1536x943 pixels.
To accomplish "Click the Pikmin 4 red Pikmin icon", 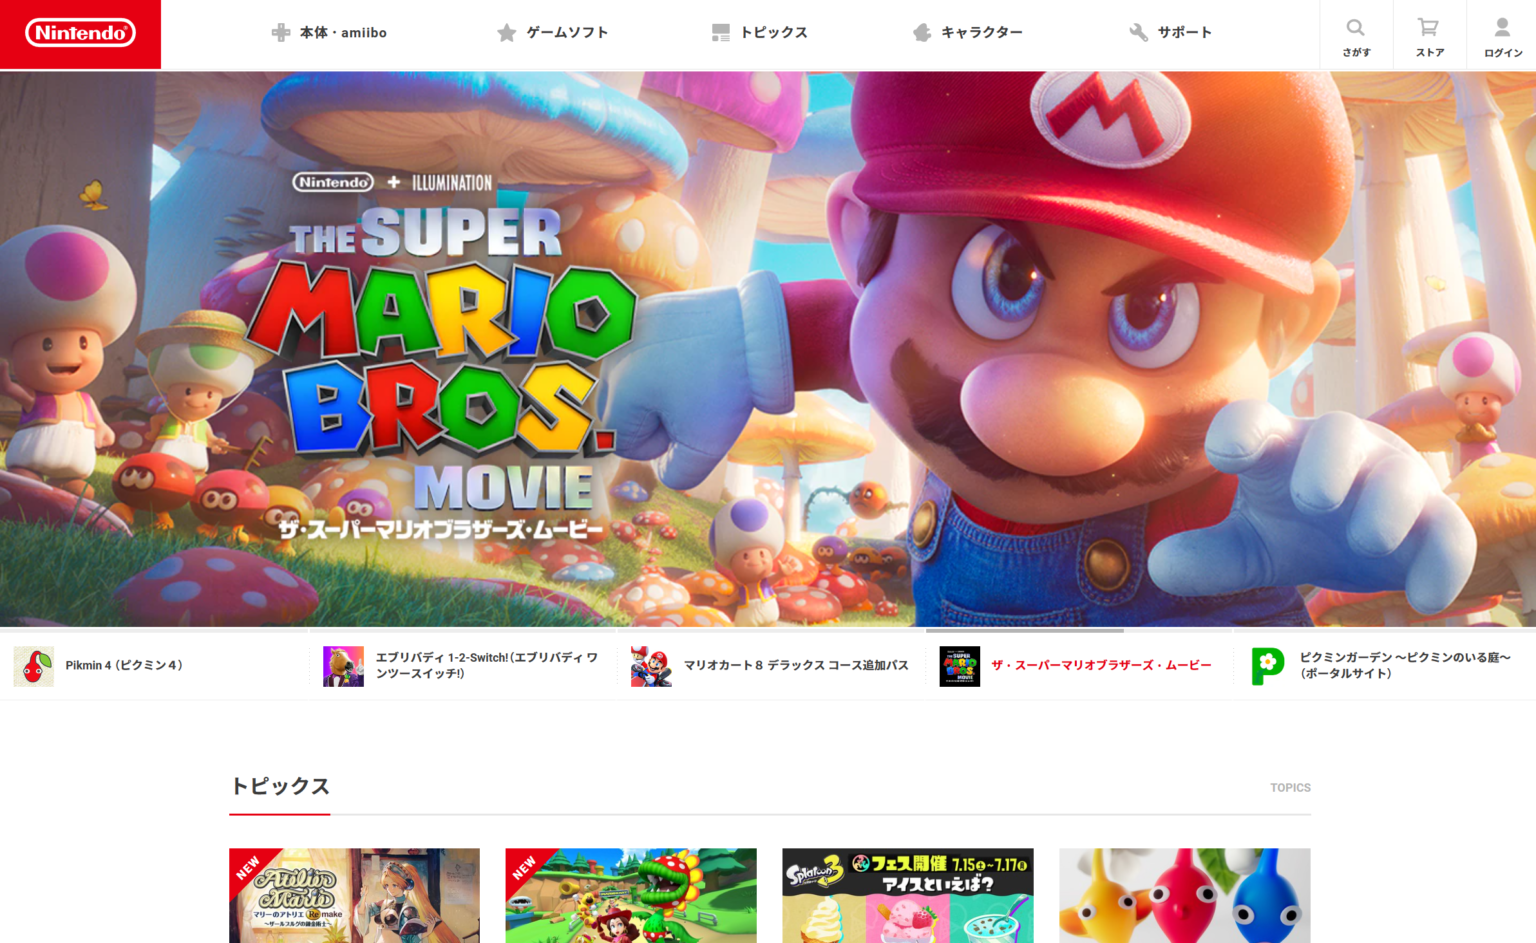I will tap(34, 666).
